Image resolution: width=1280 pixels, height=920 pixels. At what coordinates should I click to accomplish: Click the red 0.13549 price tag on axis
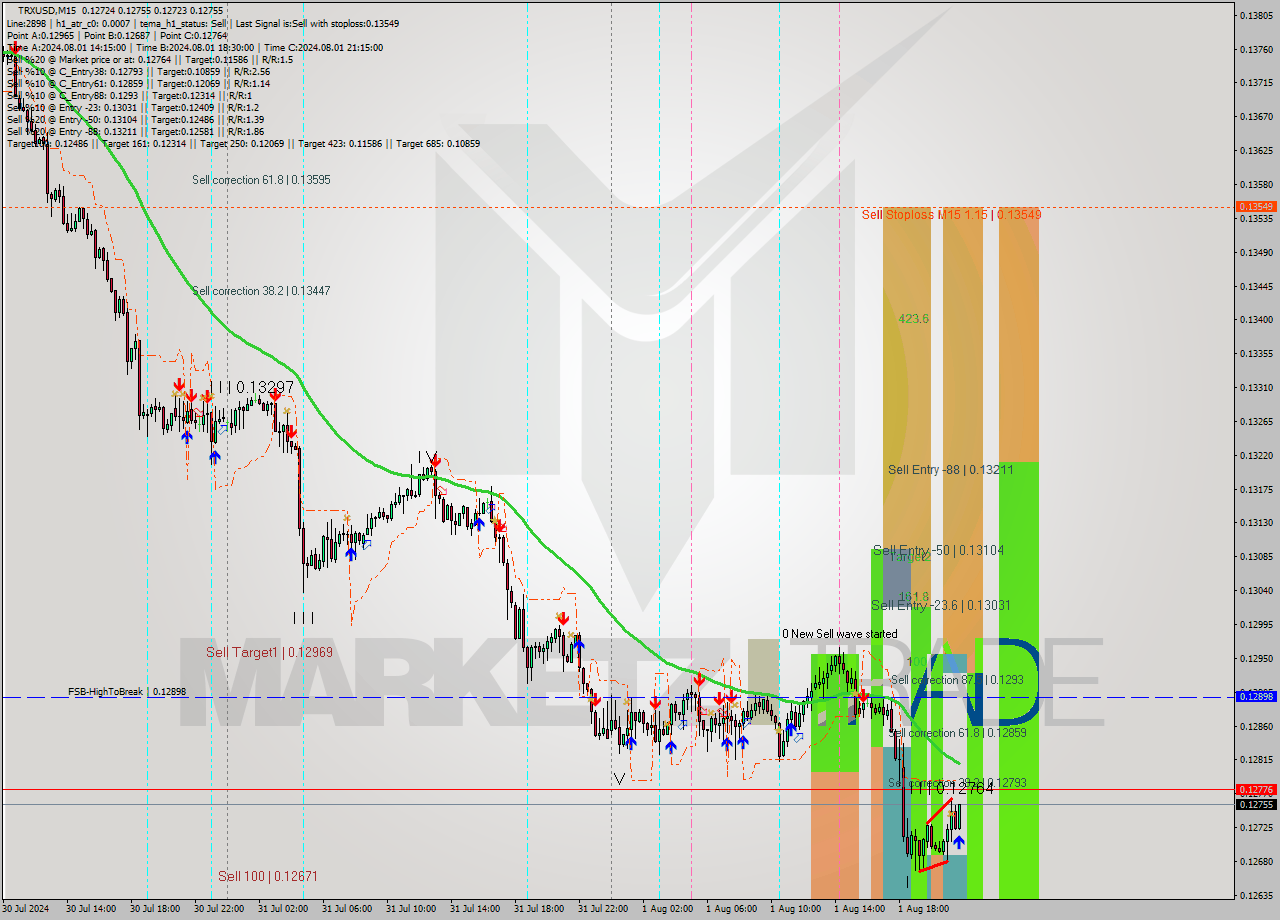pos(1255,206)
